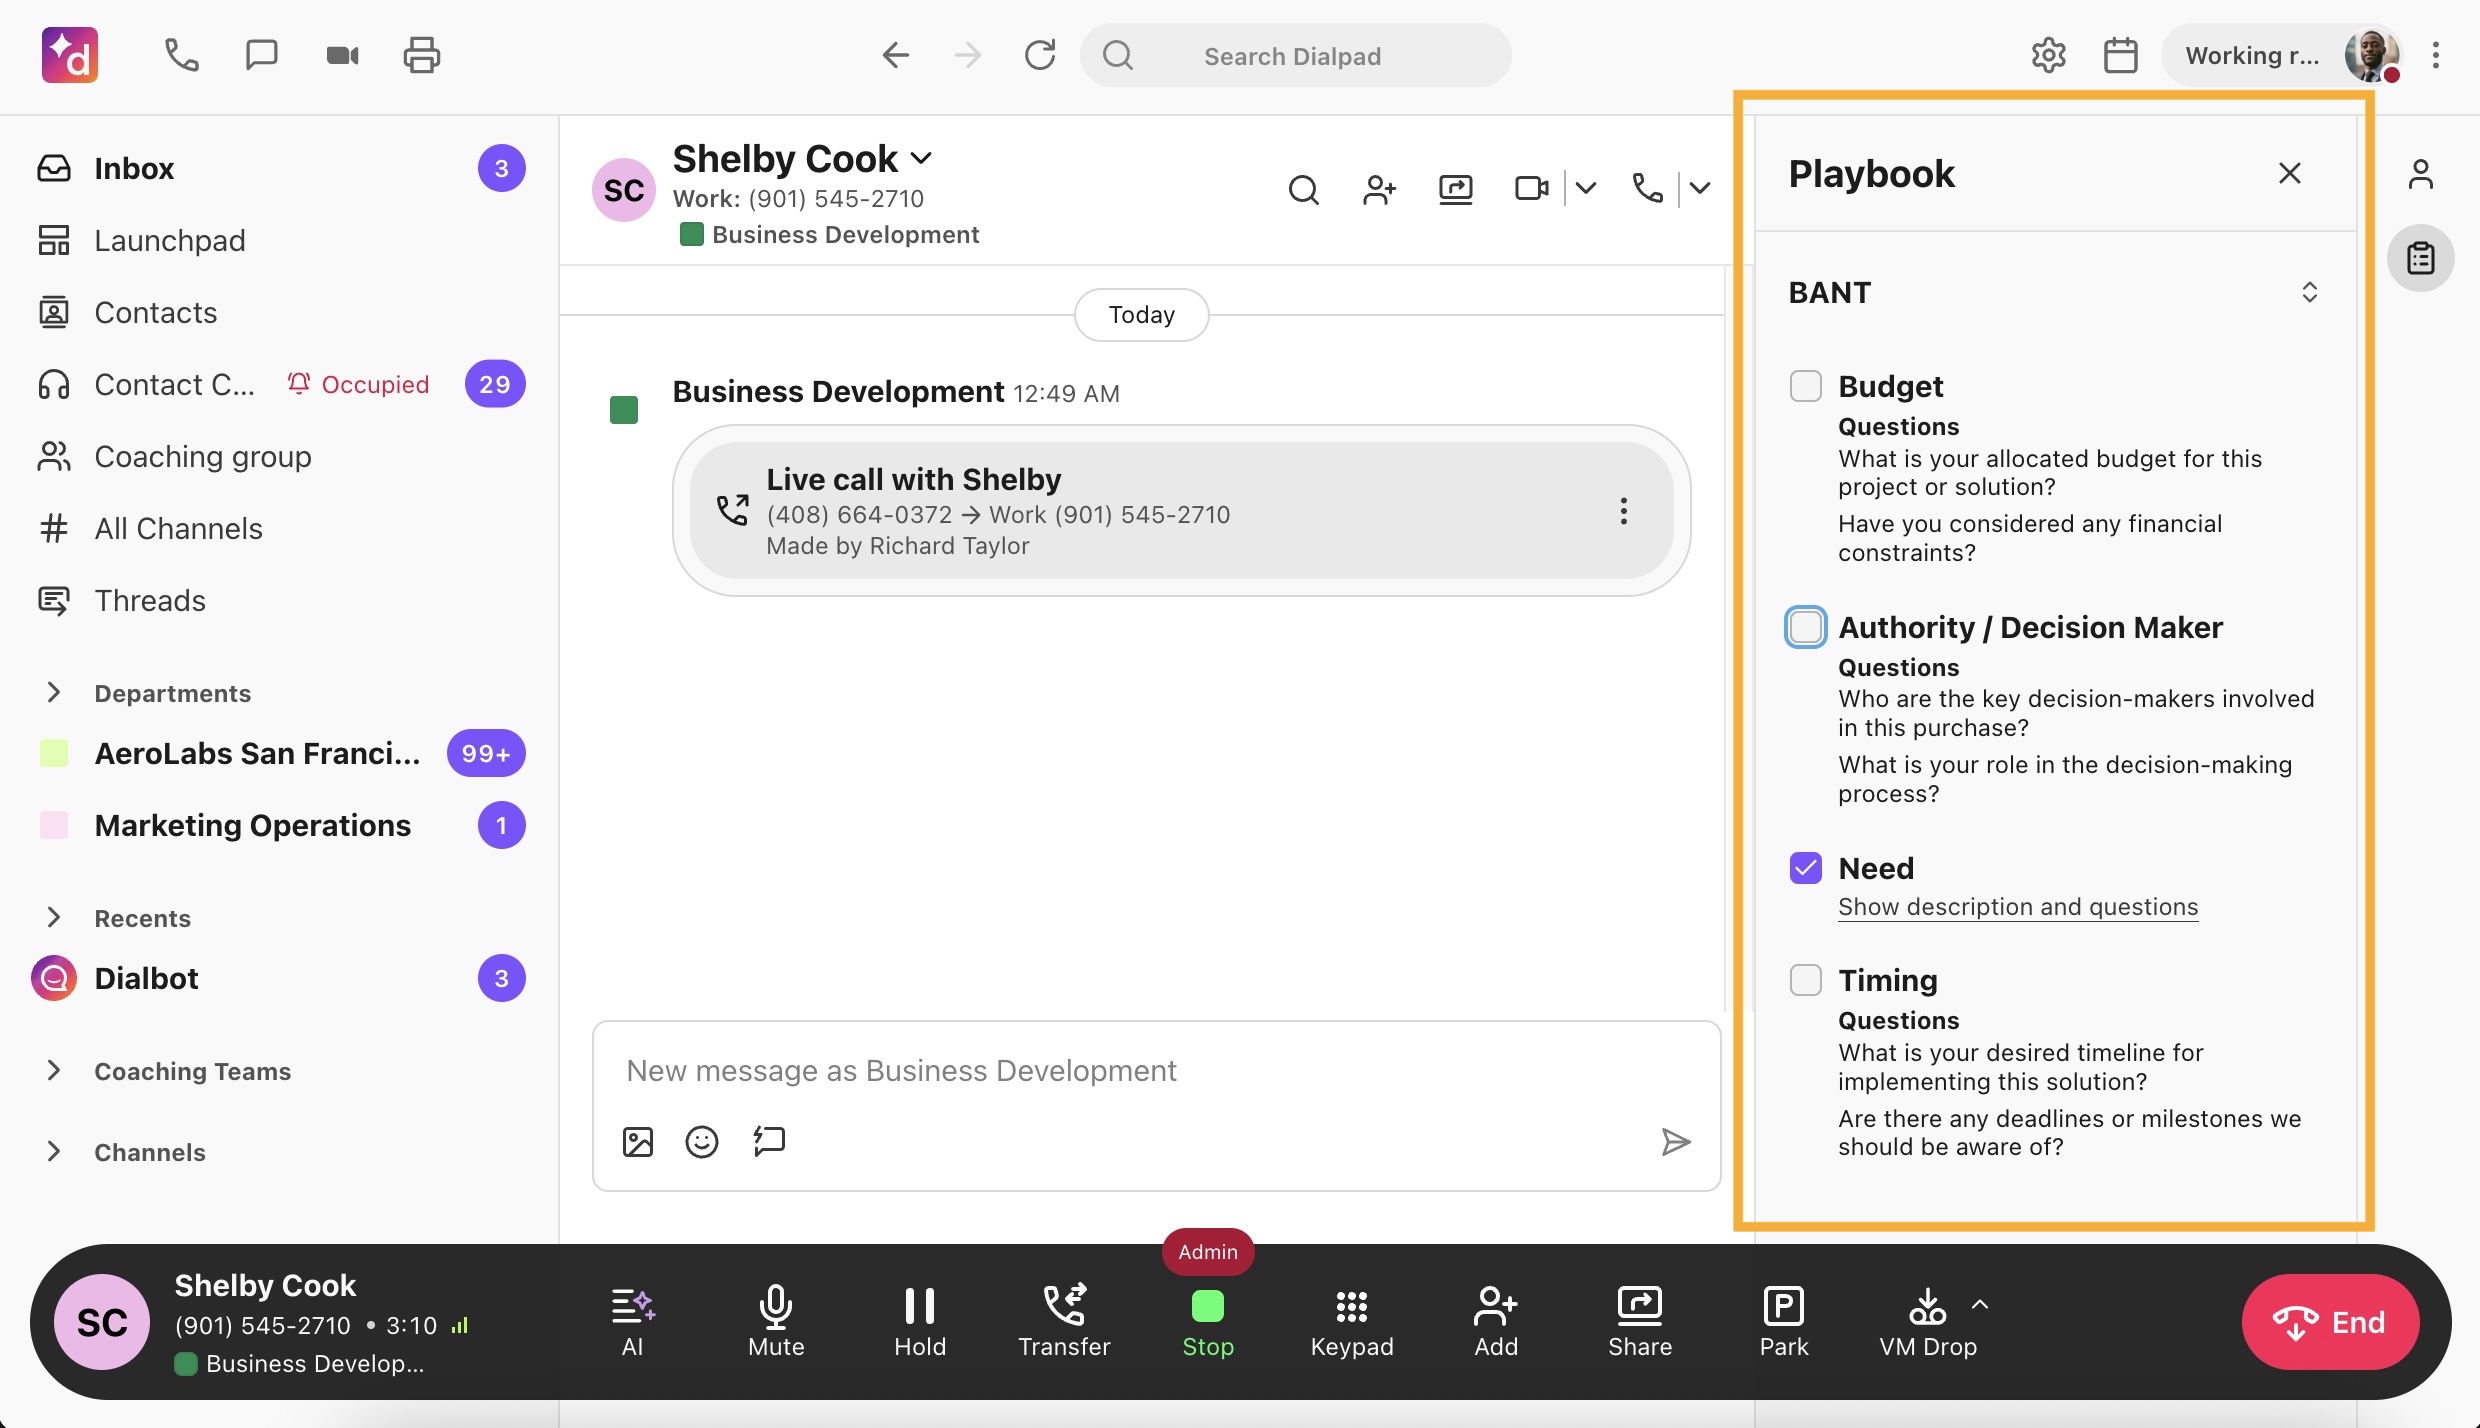Reload with the refresh icon
This screenshot has width=2480, height=1428.
click(1040, 55)
